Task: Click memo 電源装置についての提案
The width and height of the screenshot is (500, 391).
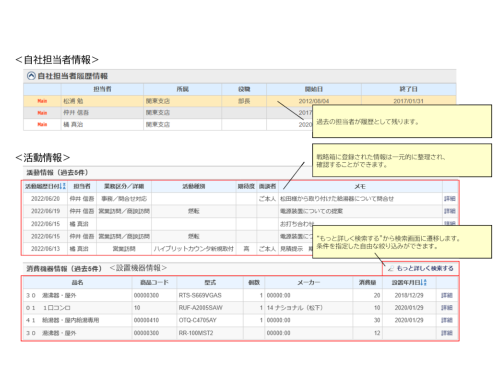Action: click(x=311, y=211)
